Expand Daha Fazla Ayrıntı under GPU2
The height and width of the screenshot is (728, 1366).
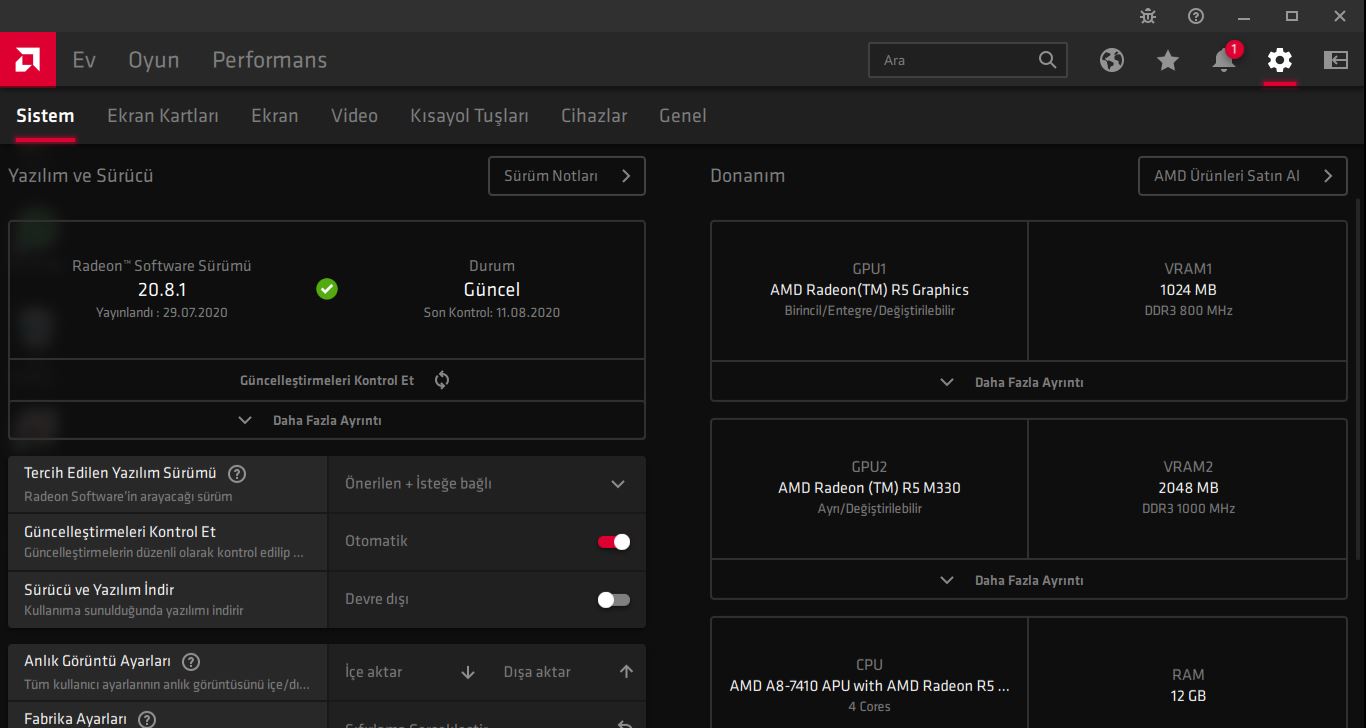pos(1028,580)
